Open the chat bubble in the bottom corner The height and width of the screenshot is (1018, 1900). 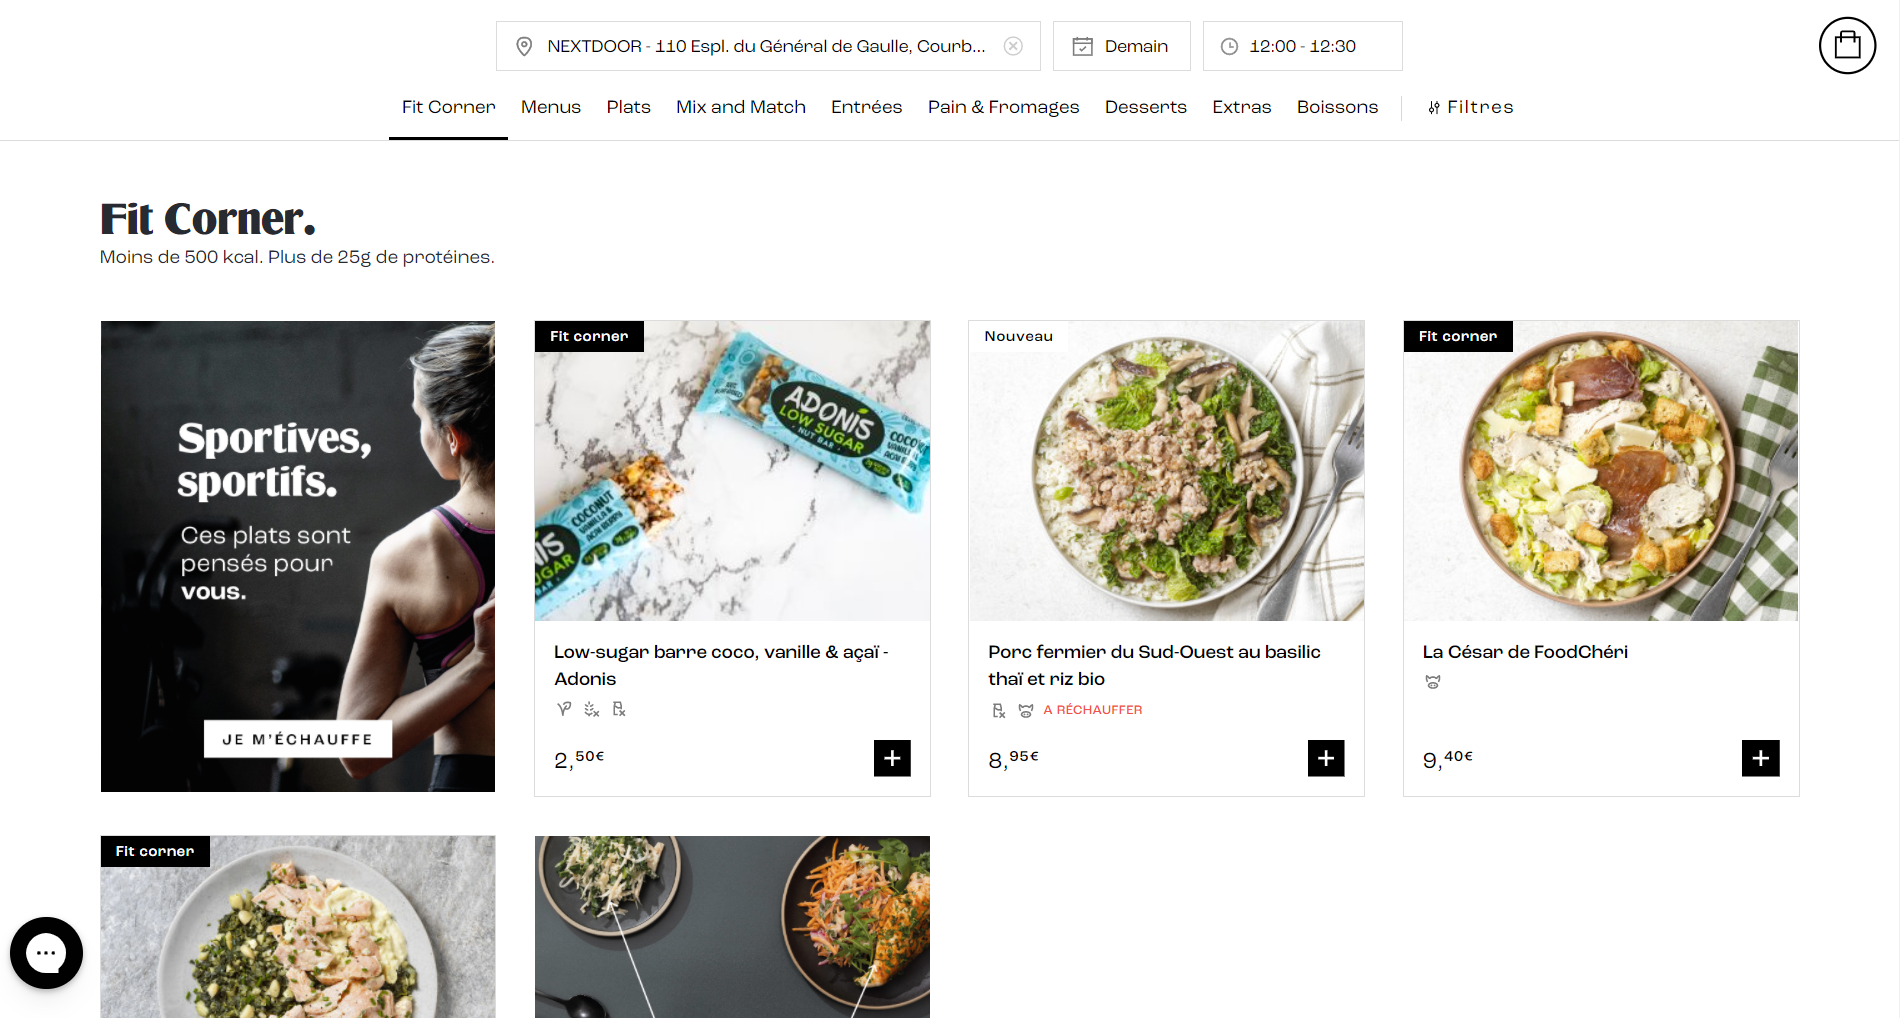coord(46,952)
